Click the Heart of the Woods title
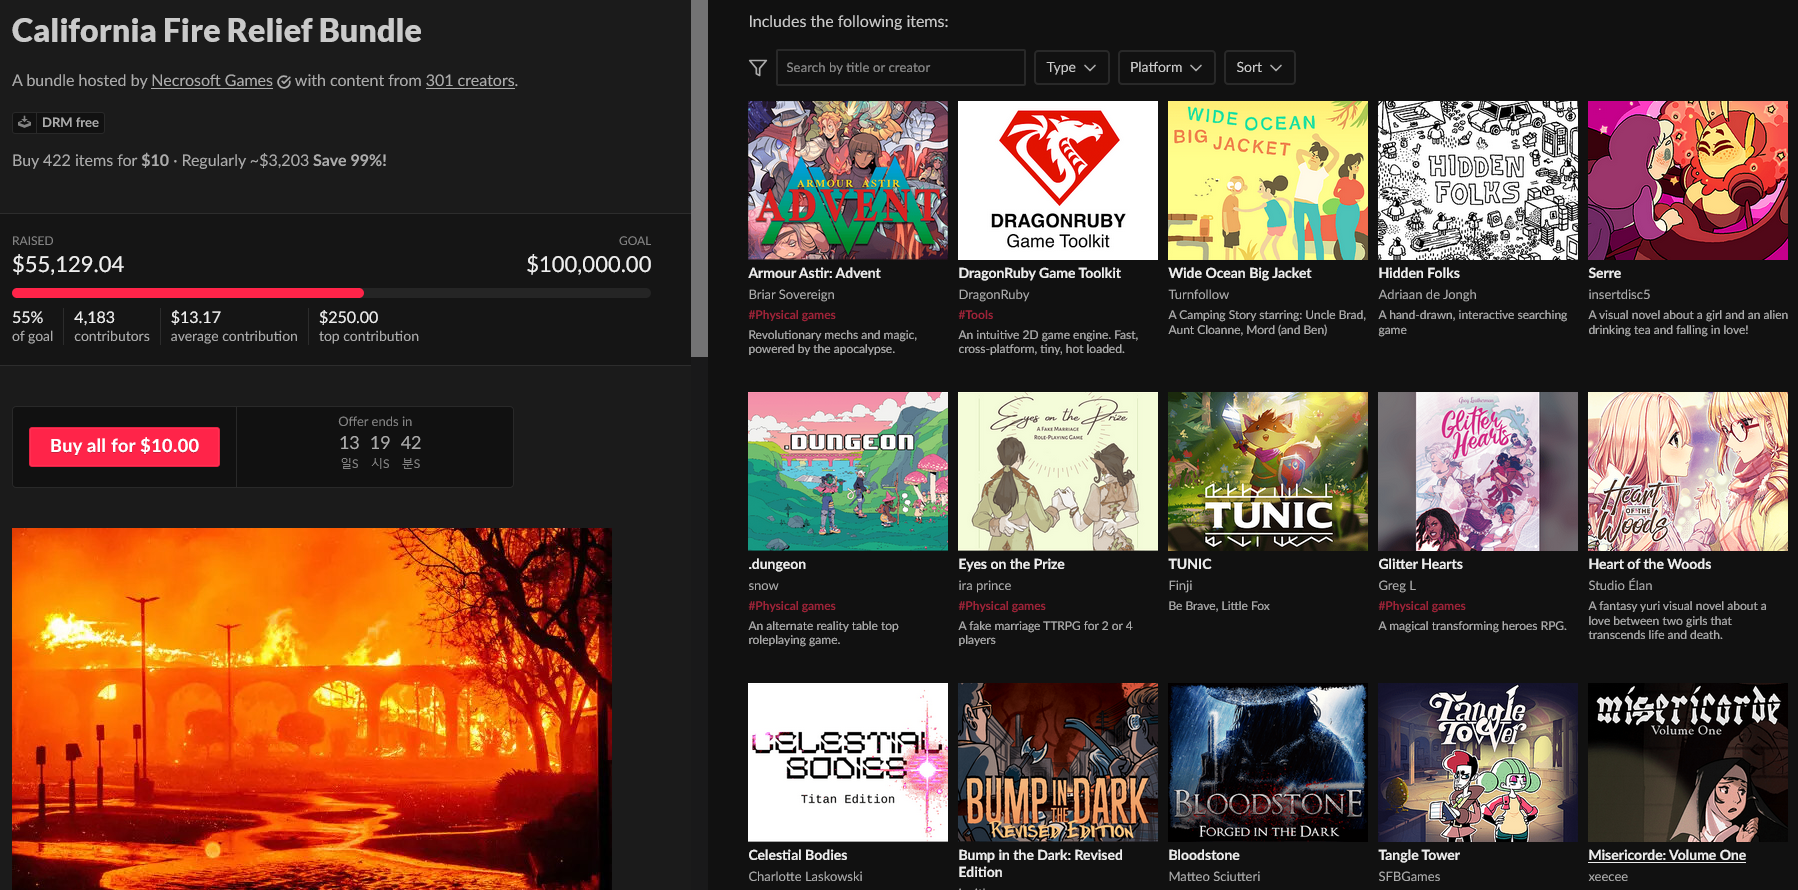 tap(1649, 564)
